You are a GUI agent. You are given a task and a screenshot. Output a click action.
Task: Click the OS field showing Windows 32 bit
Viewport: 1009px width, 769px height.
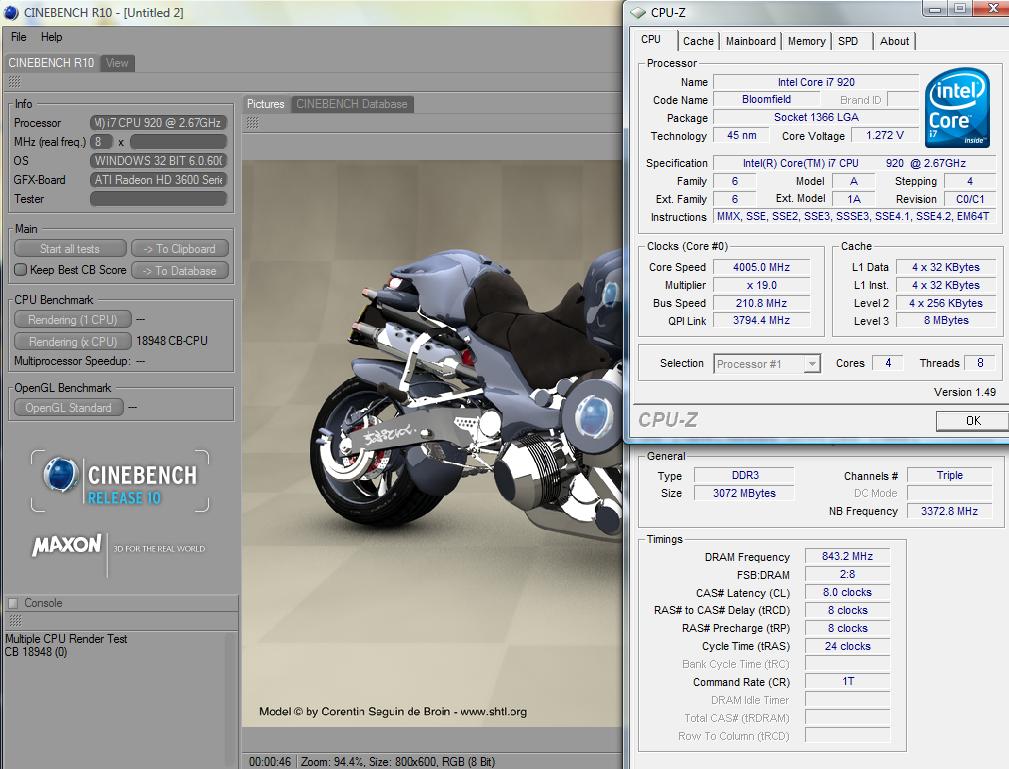click(x=158, y=160)
